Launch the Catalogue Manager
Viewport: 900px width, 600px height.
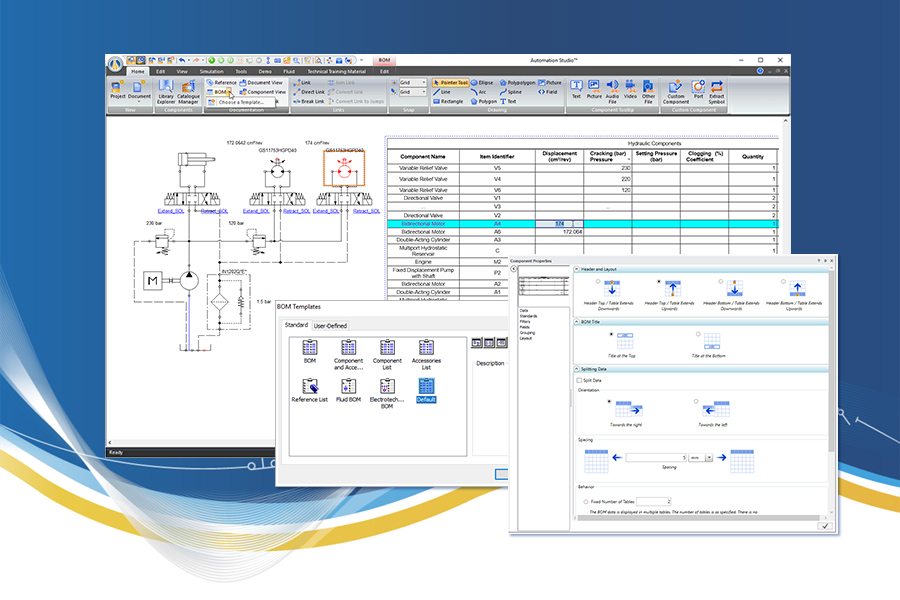pyautogui.click(x=188, y=92)
